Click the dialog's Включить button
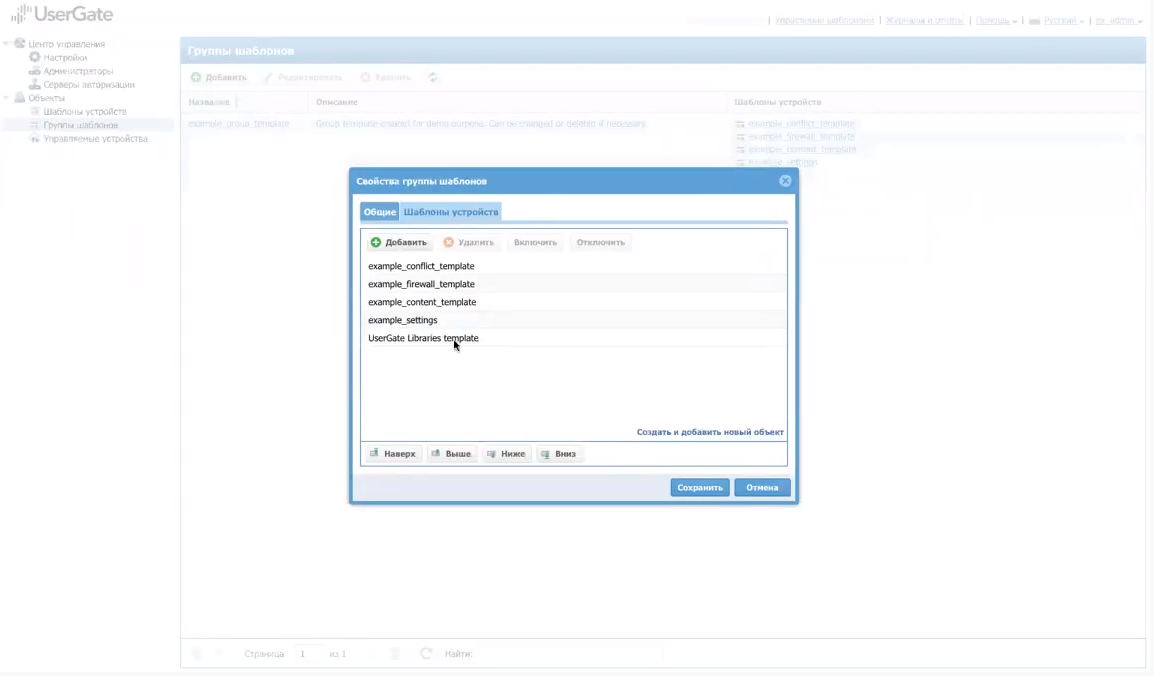Viewport: 1154px width, 676px height. [535, 242]
